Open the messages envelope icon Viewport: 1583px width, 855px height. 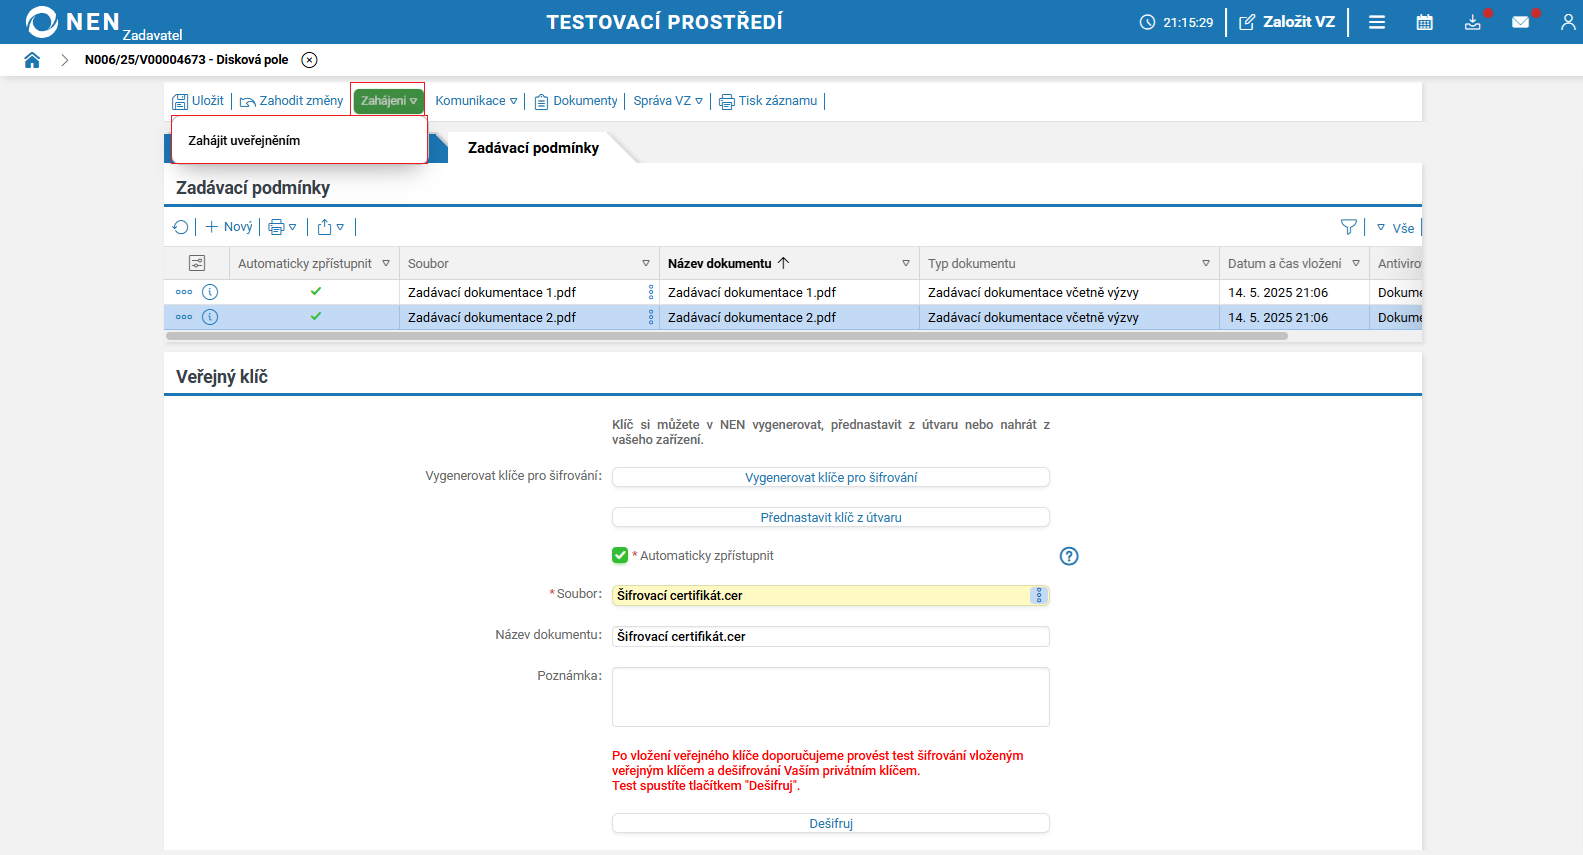point(1521,22)
